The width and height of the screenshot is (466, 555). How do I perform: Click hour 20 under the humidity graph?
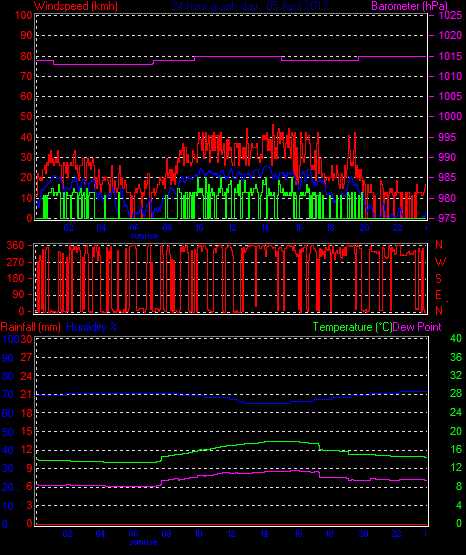[x=363, y=534]
